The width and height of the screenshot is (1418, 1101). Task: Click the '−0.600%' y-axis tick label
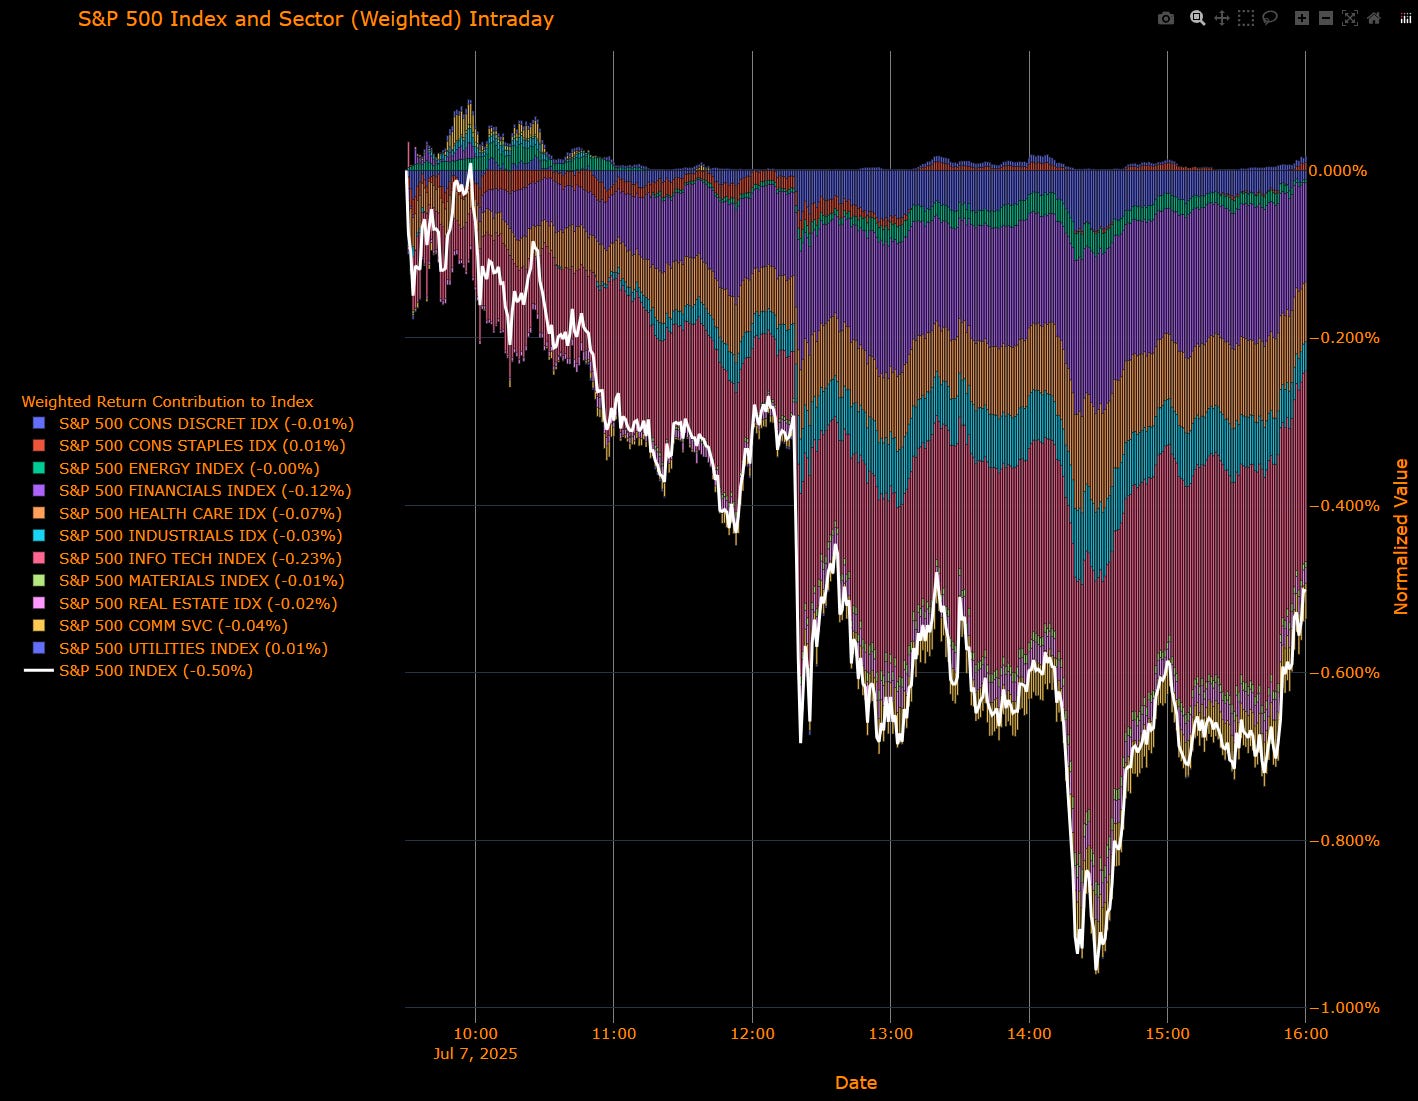(1344, 673)
